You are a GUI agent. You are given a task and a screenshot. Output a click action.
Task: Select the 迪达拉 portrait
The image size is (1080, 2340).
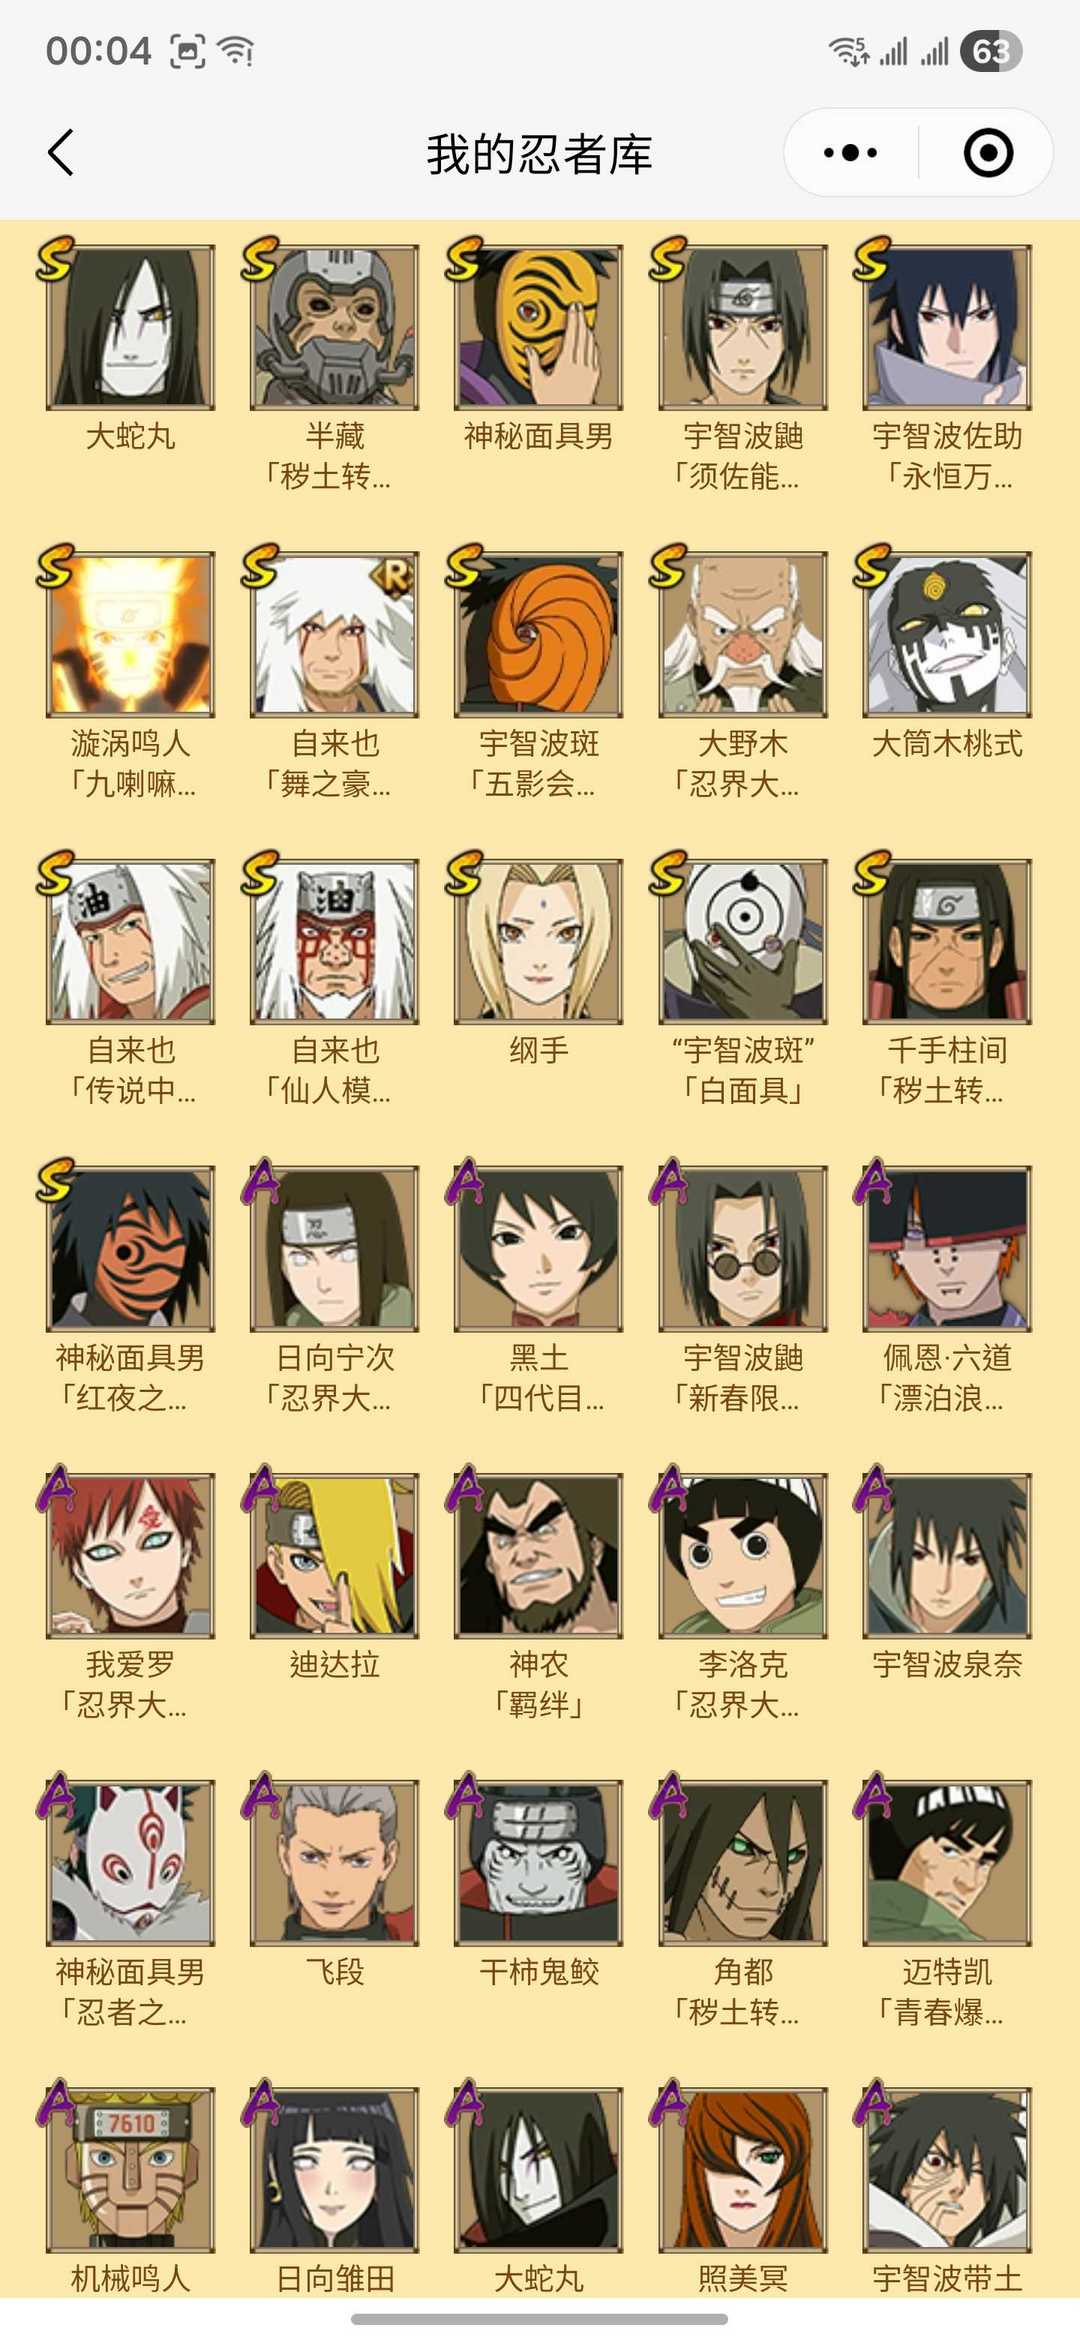(334, 1555)
